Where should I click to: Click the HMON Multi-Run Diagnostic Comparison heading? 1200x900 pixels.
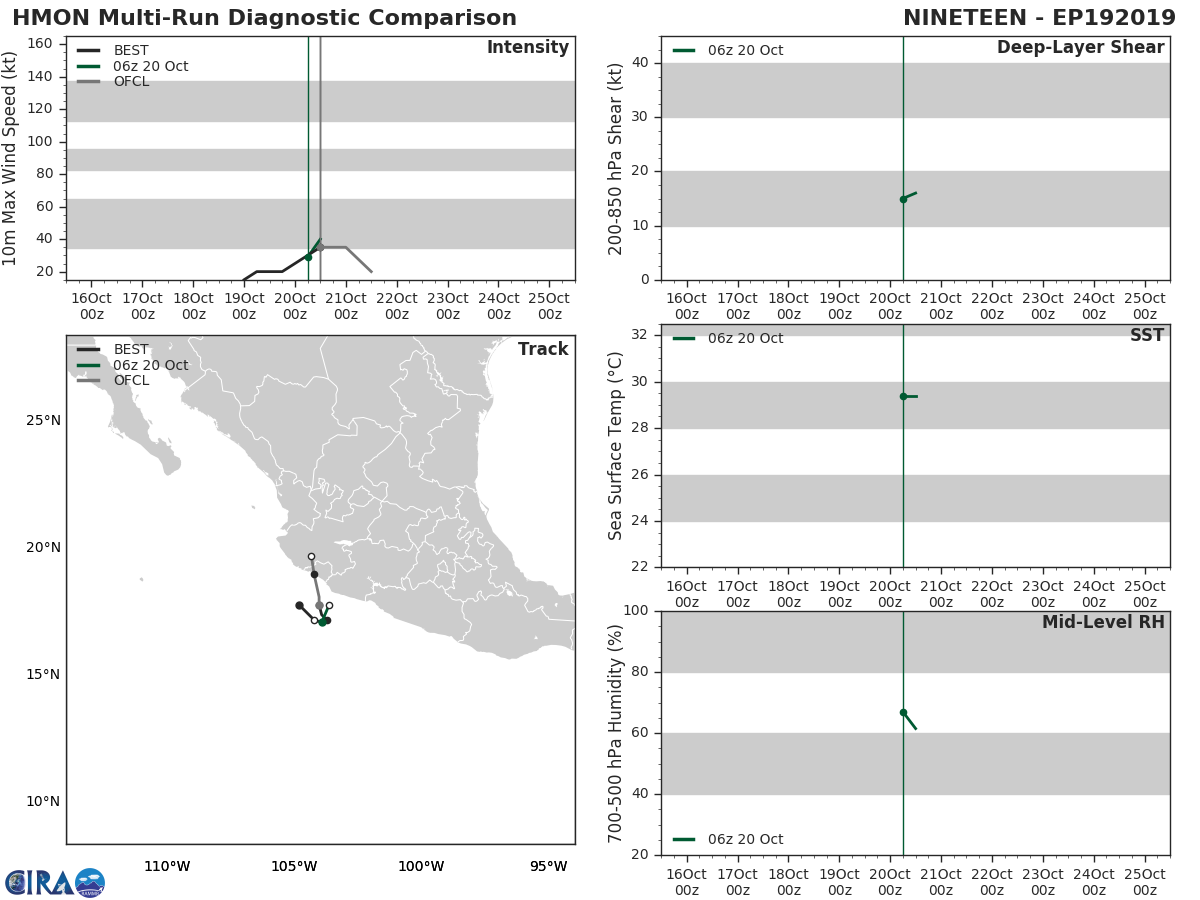pos(265,18)
